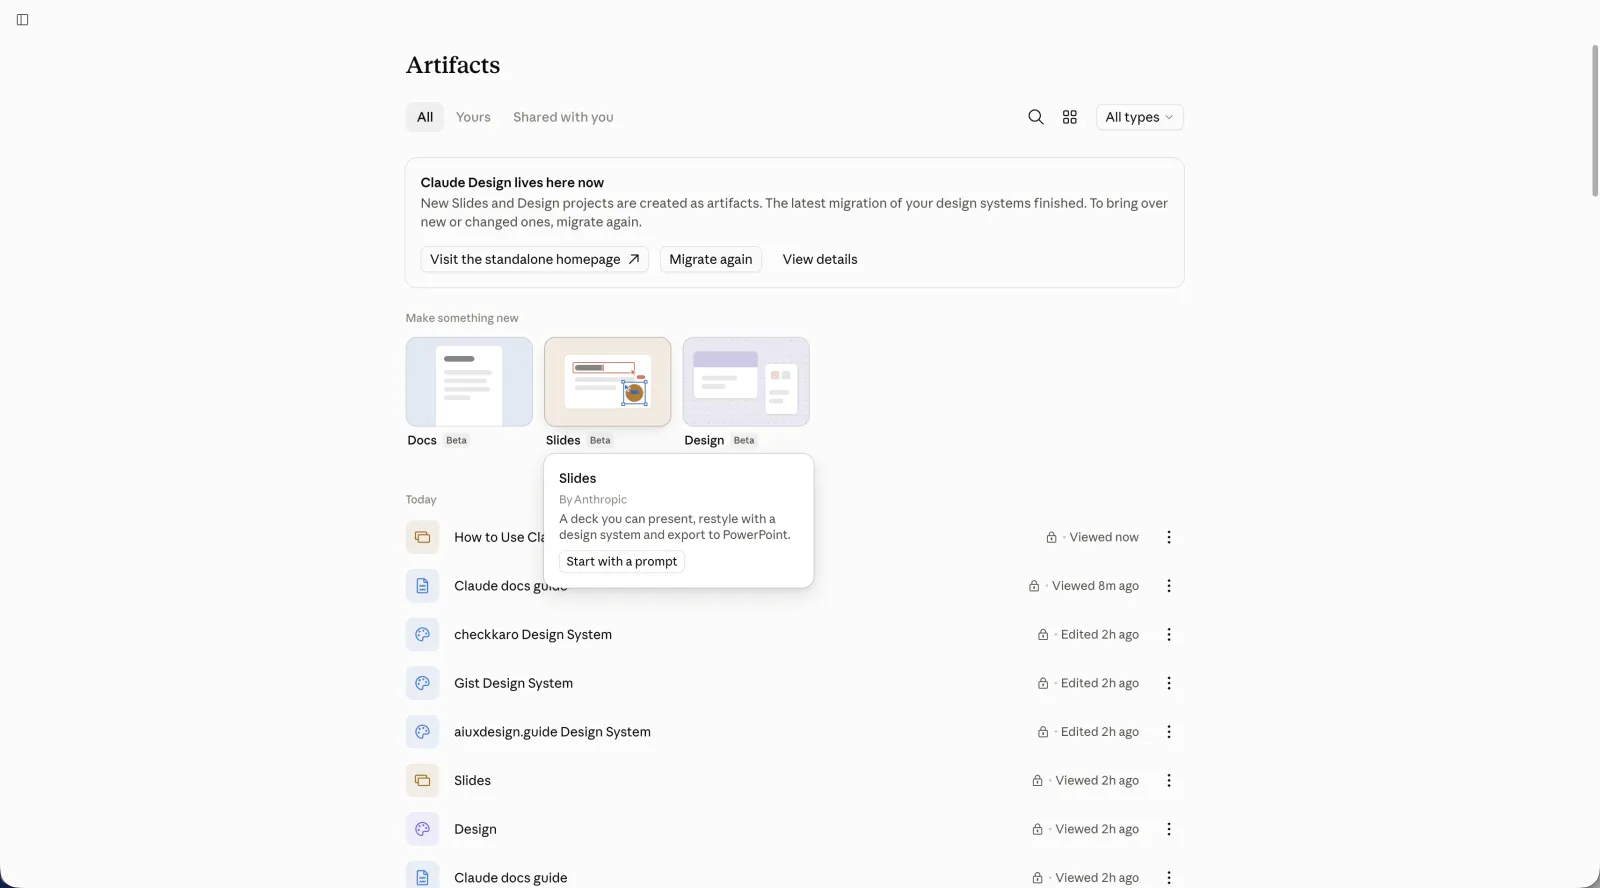Screen dimensions: 1600x888
Task: Select the All tab
Action: pyautogui.click(x=425, y=117)
